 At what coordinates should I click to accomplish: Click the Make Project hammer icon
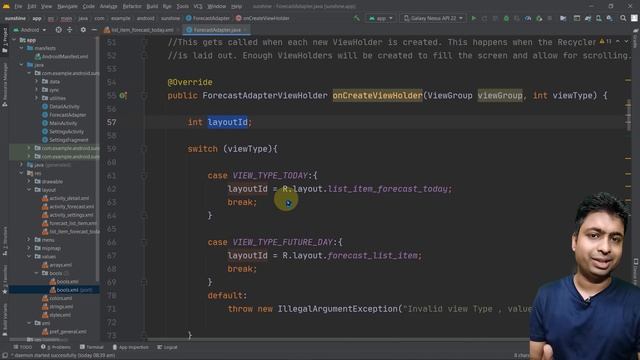pyautogui.click(x=357, y=18)
